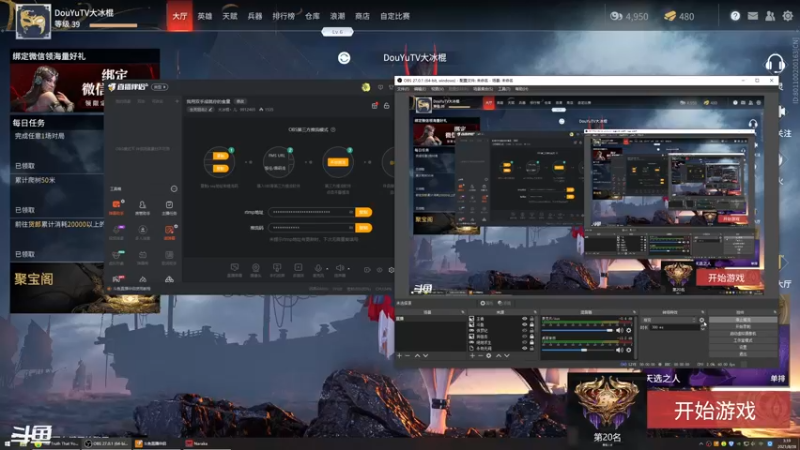Viewport: 800px width, 450px height.
Task: Reveal the rtmp地址 hidden value
Action: (351, 212)
